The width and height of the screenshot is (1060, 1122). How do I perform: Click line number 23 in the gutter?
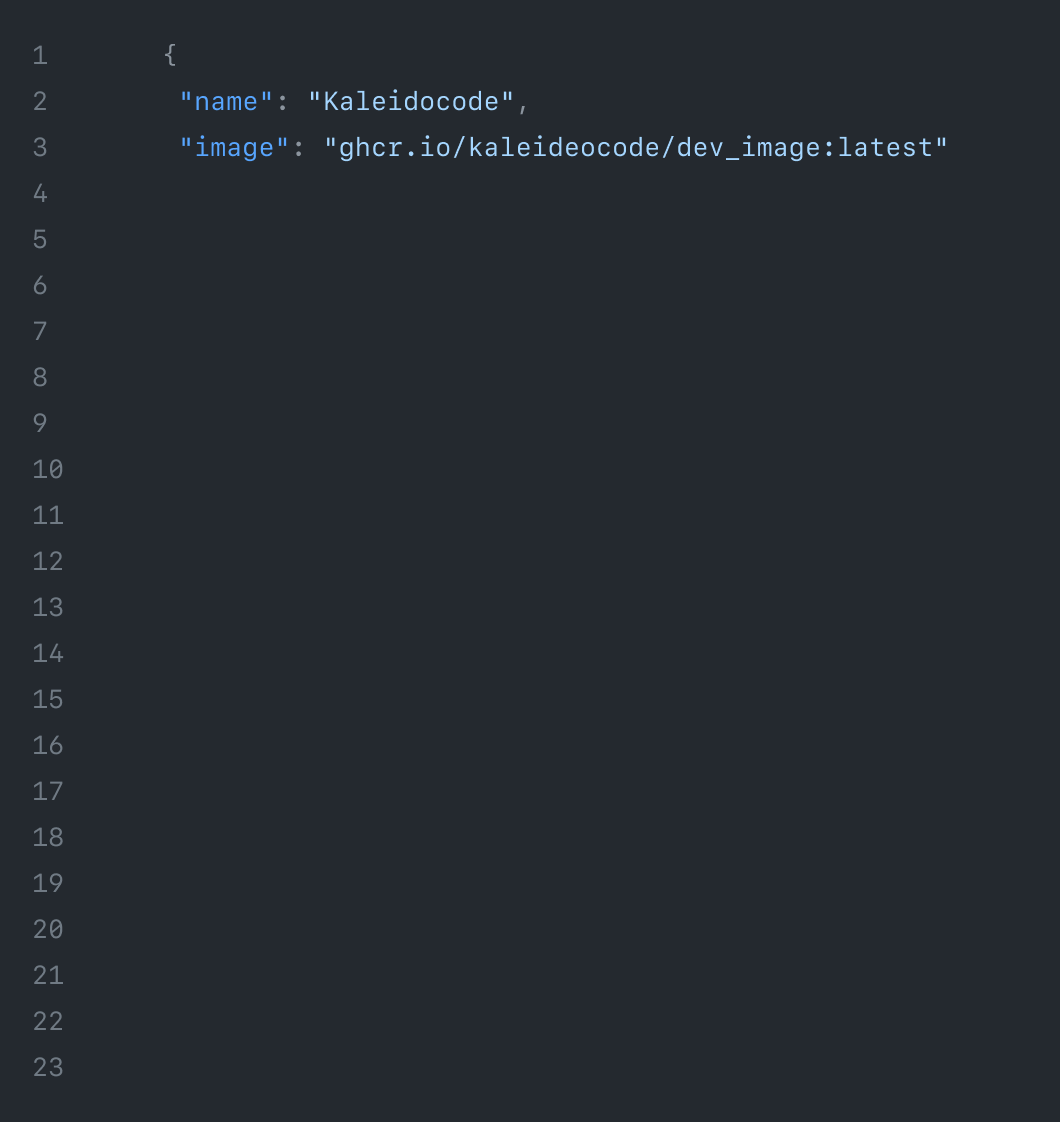48,1067
